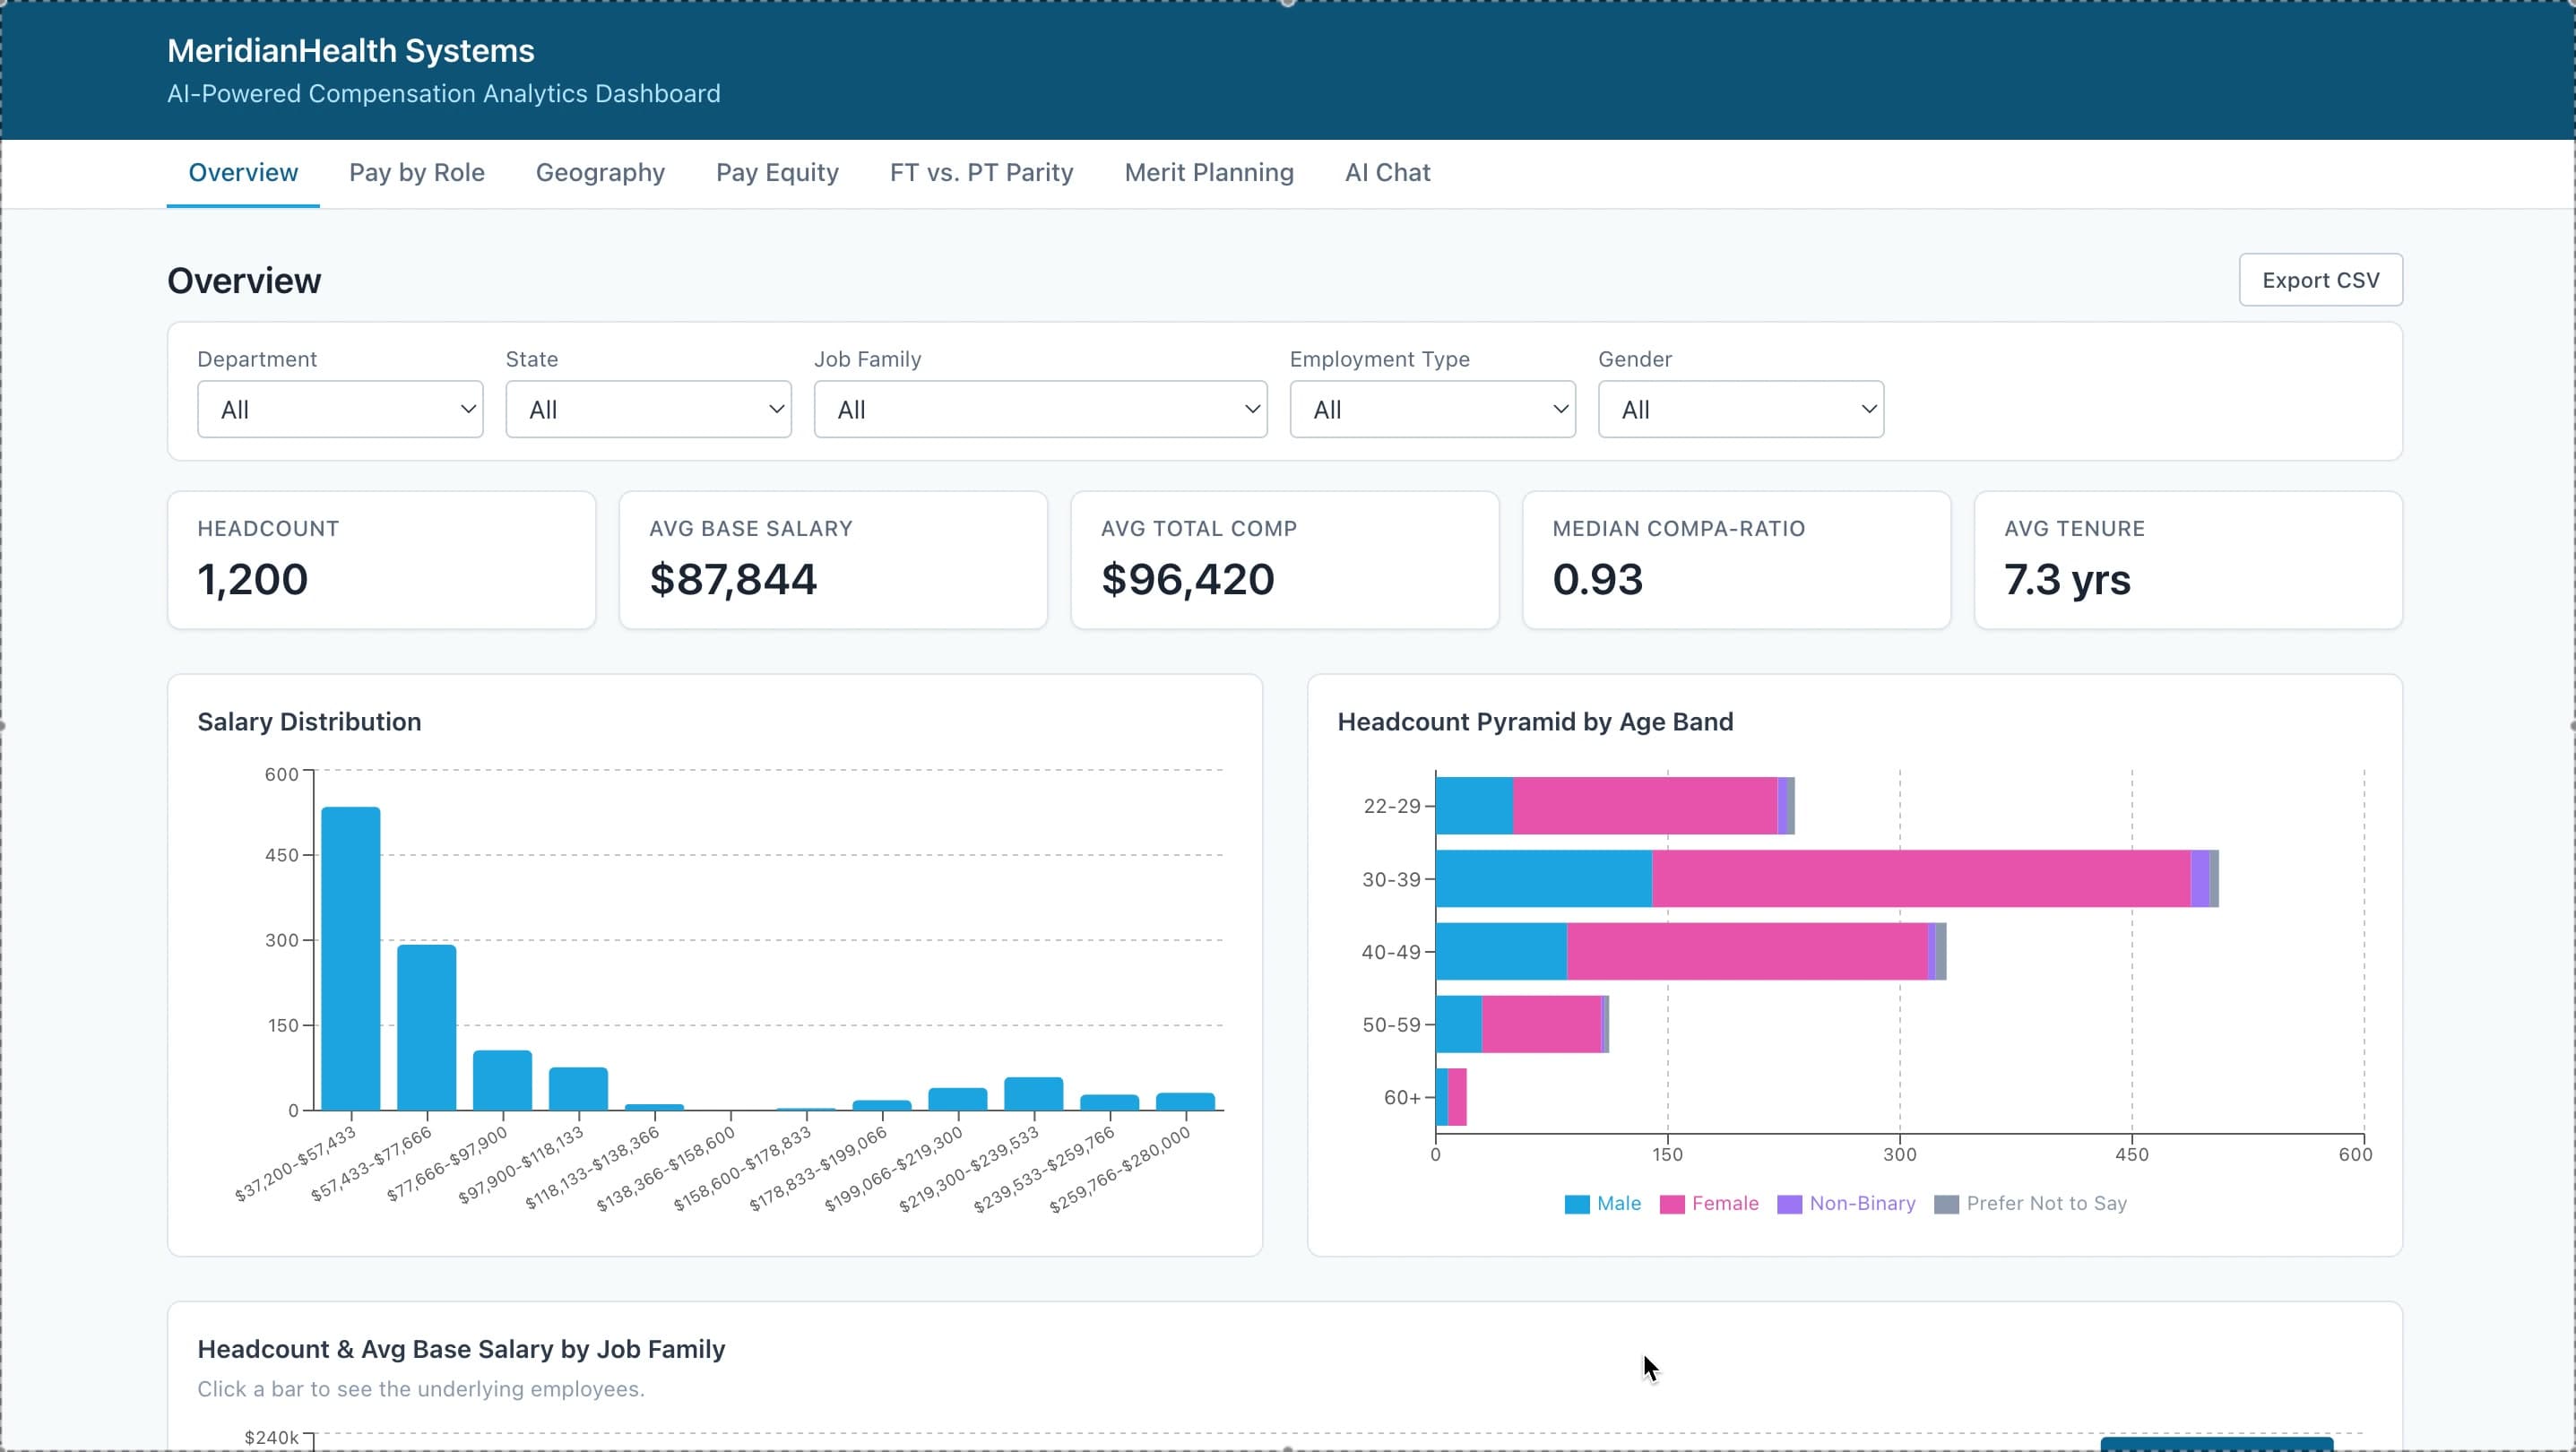Select the FT vs. PT Parity tab

coord(981,173)
